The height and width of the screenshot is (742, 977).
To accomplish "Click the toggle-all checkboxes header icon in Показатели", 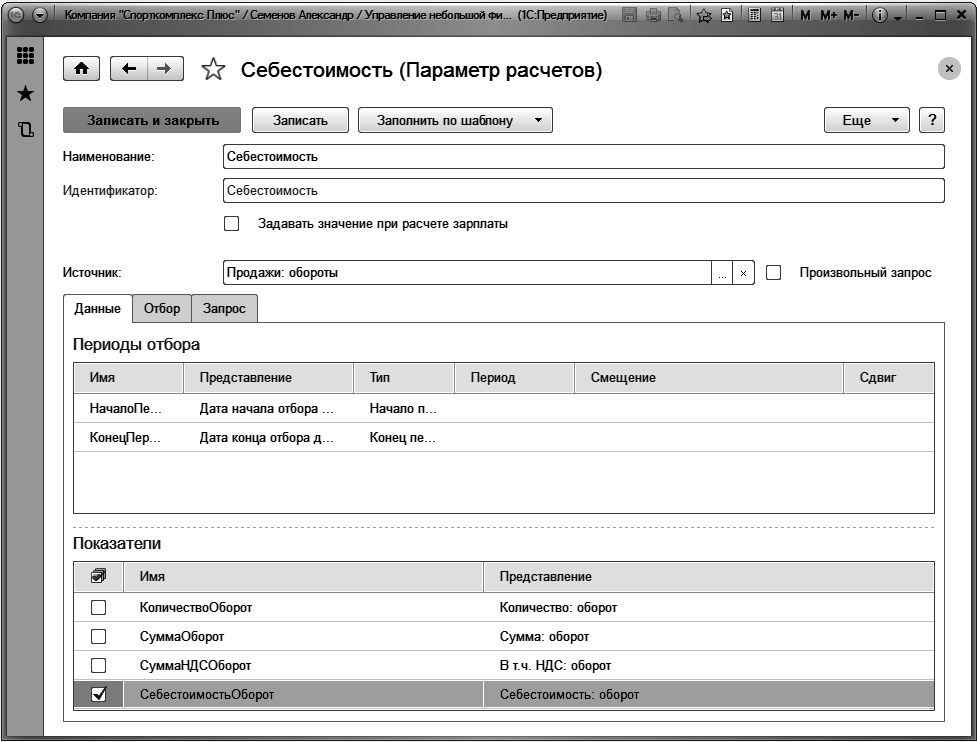I will (98, 576).
